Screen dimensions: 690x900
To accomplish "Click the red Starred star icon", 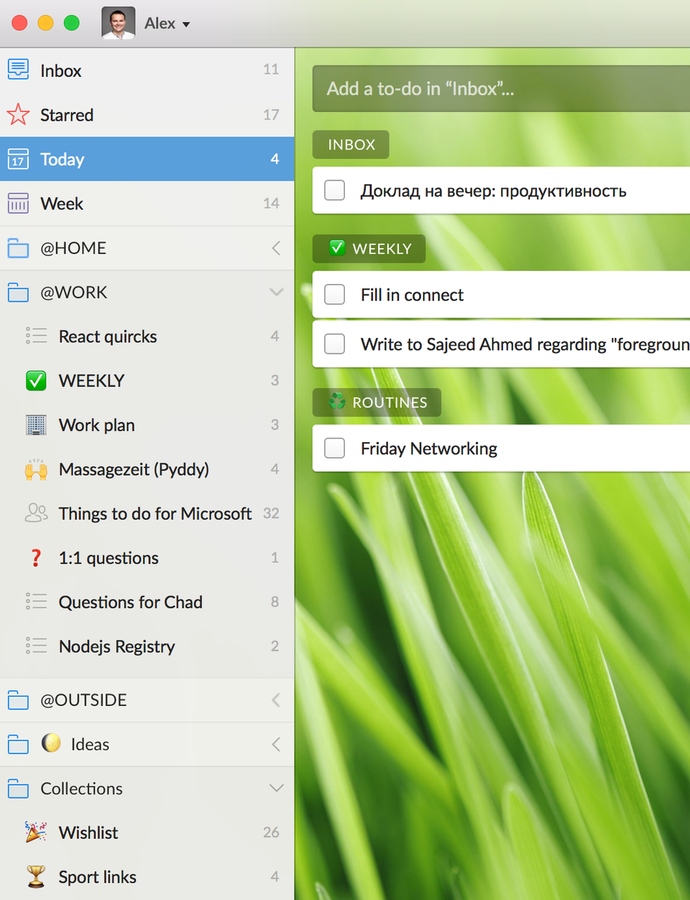I will coord(18,114).
